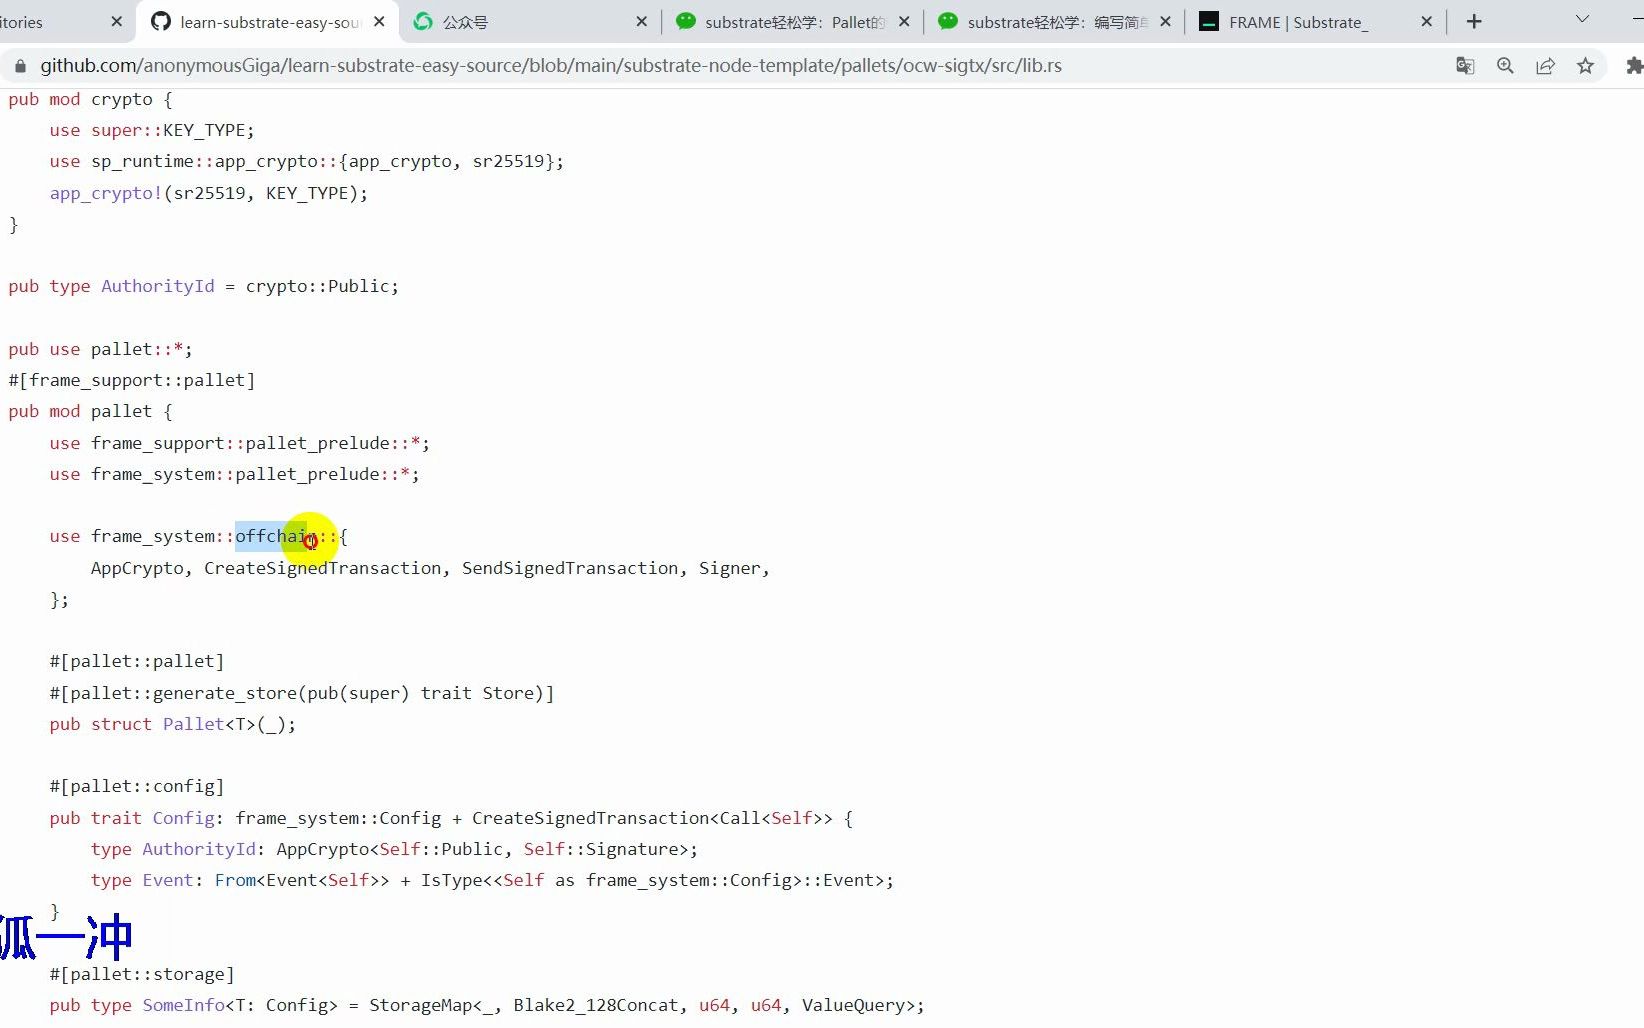This screenshot has width=1644, height=1028.
Task: Switch to the learn-substrate-easy-source GitHub tab
Action: coord(268,22)
